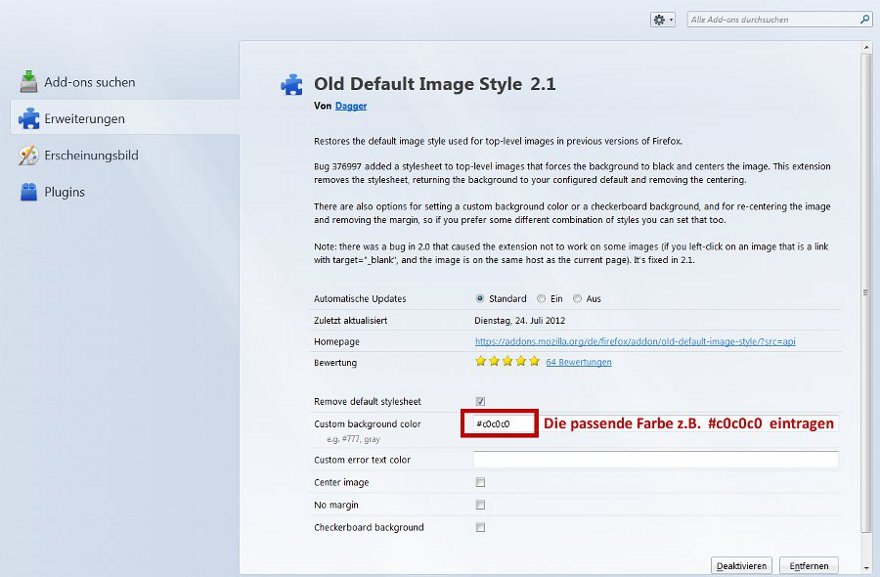Click the Entfernen button
The height and width of the screenshot is (577, 880).
[809, 566]
